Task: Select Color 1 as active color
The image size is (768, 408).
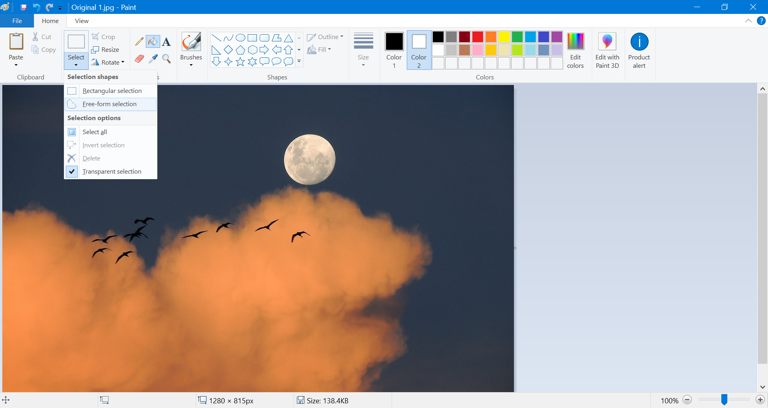Action: click(x=394, y=50)
